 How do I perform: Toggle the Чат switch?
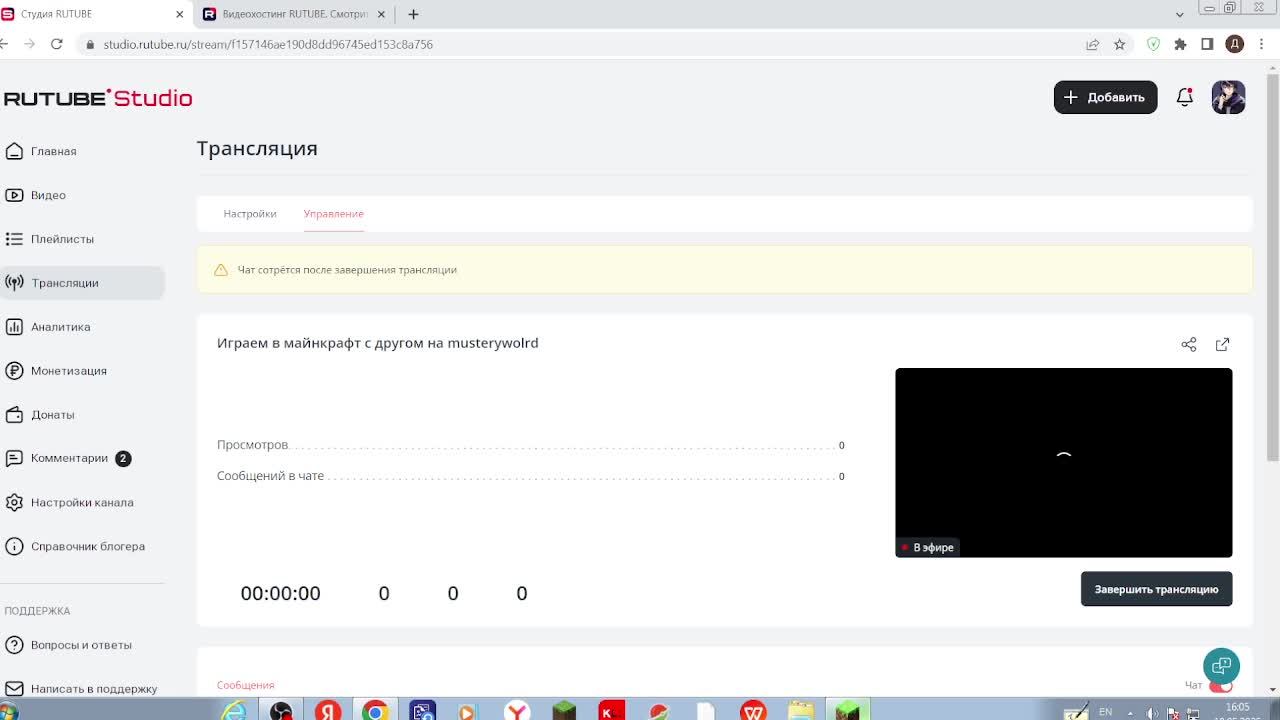[x=1221, y=686]
